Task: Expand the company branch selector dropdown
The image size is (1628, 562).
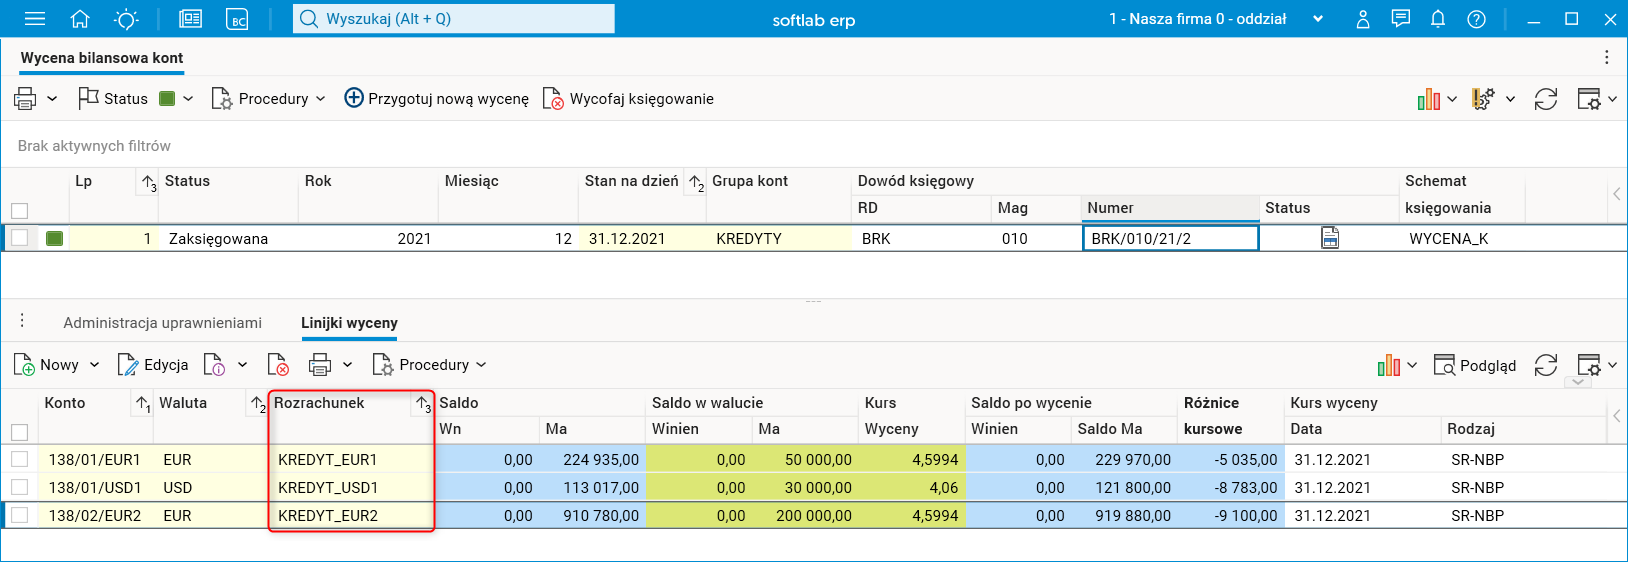Action: 1318,19
